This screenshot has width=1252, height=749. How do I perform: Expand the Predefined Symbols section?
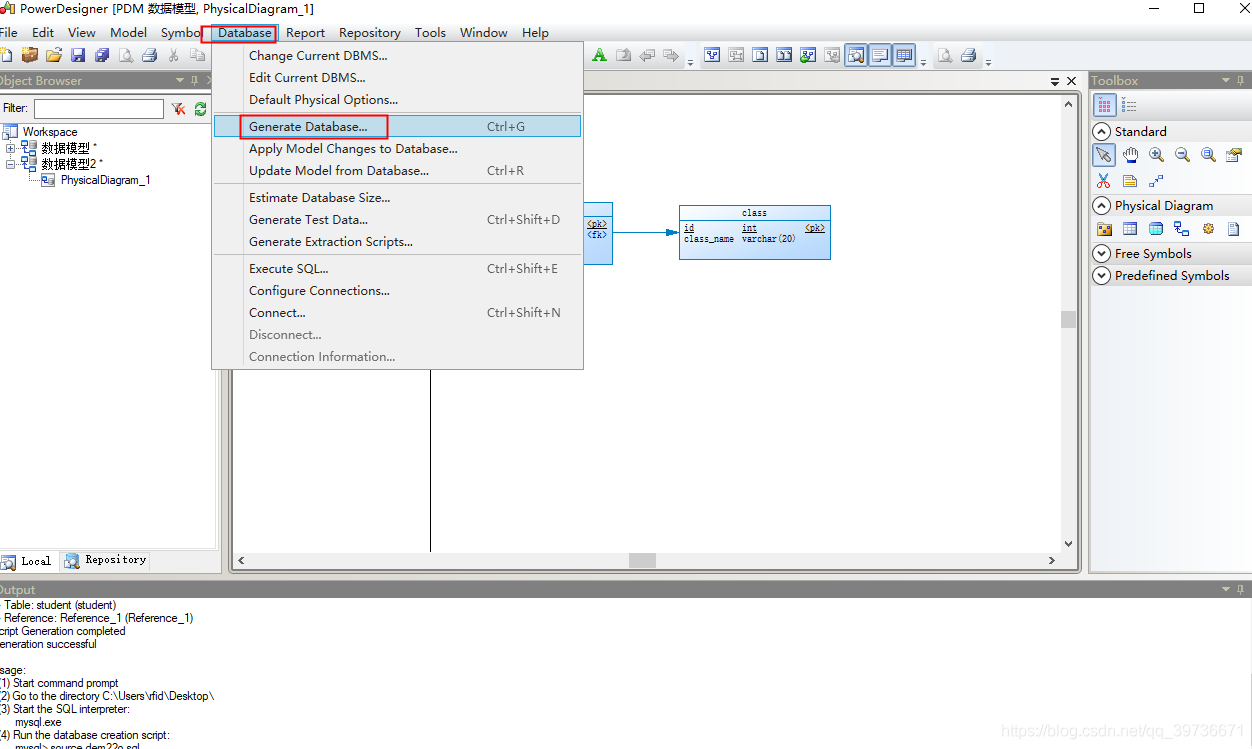click(1101, 275)
